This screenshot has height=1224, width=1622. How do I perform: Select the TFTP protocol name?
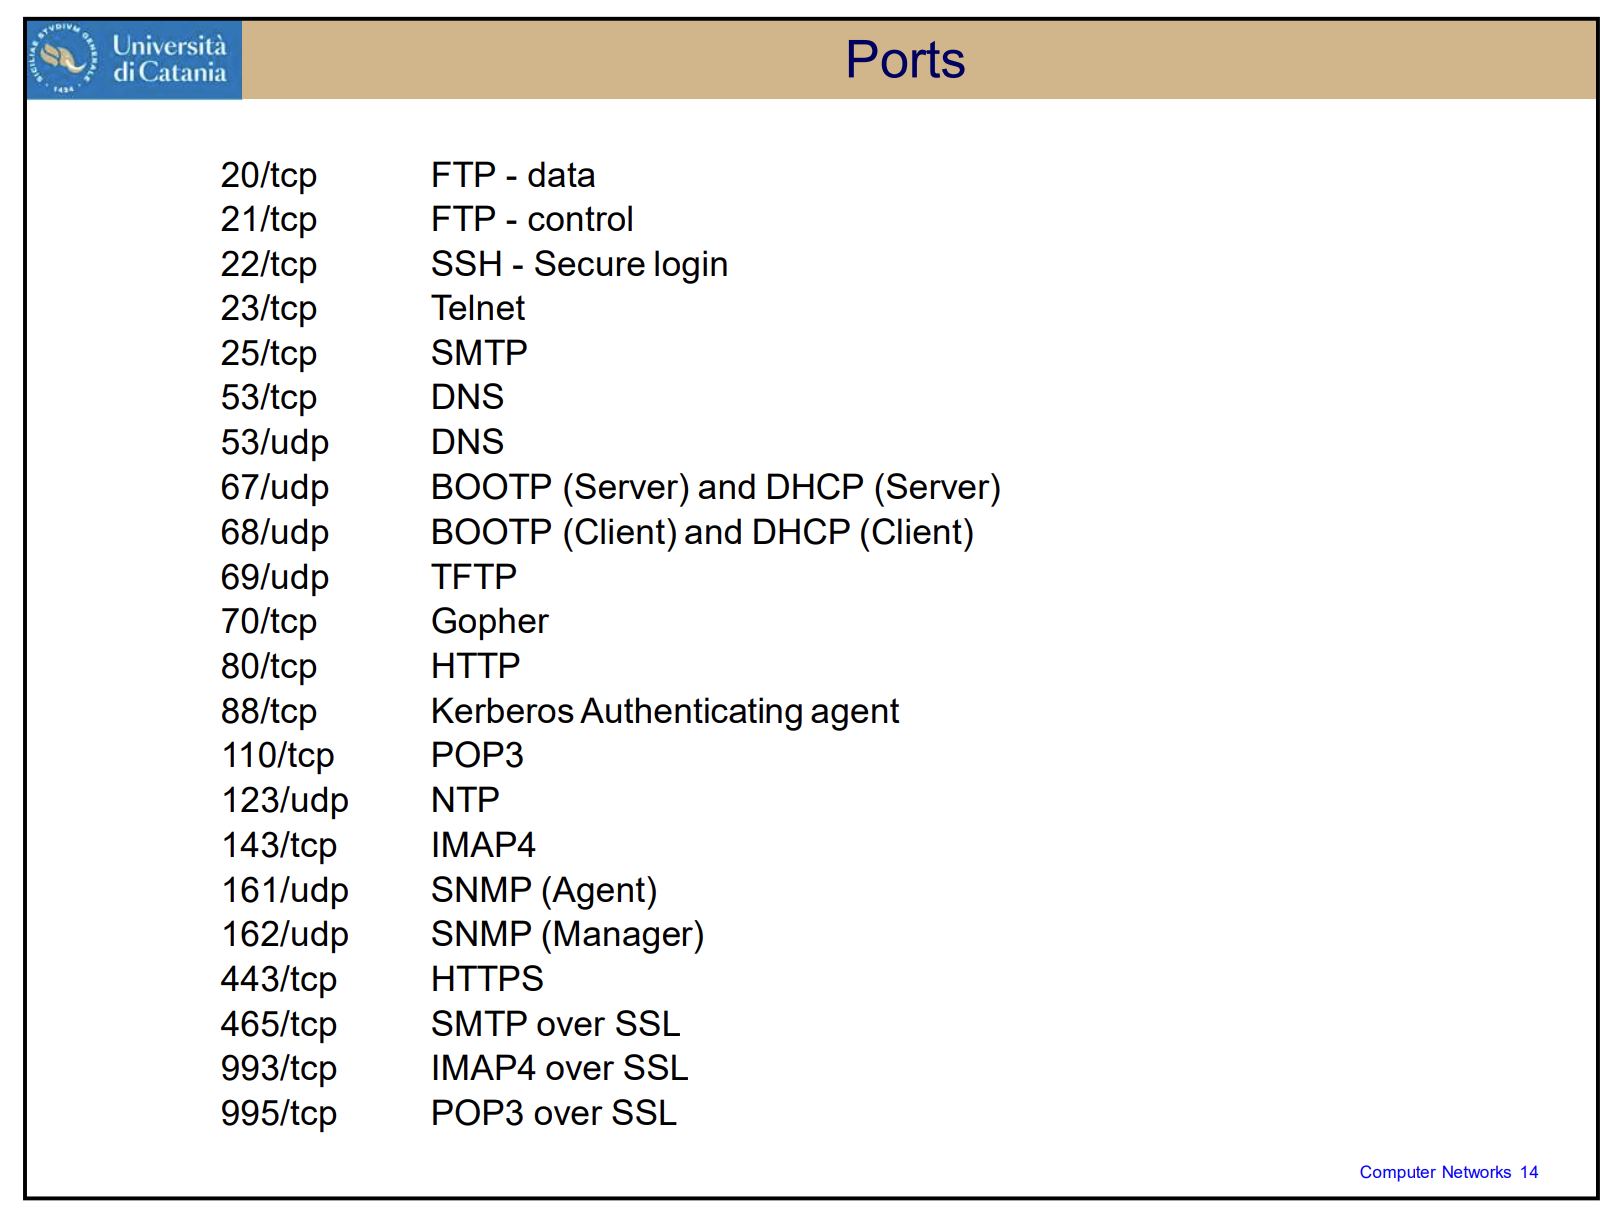[473, 577]
